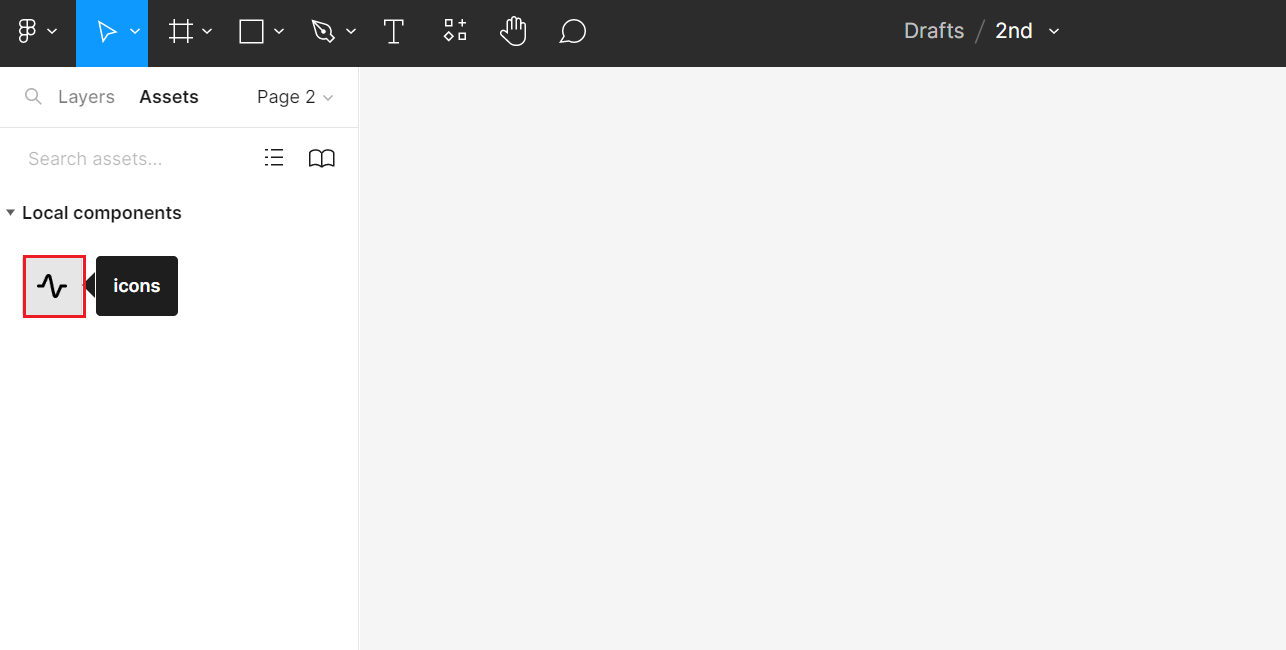Select the icons component thumbnail

[x=54, y=287]
